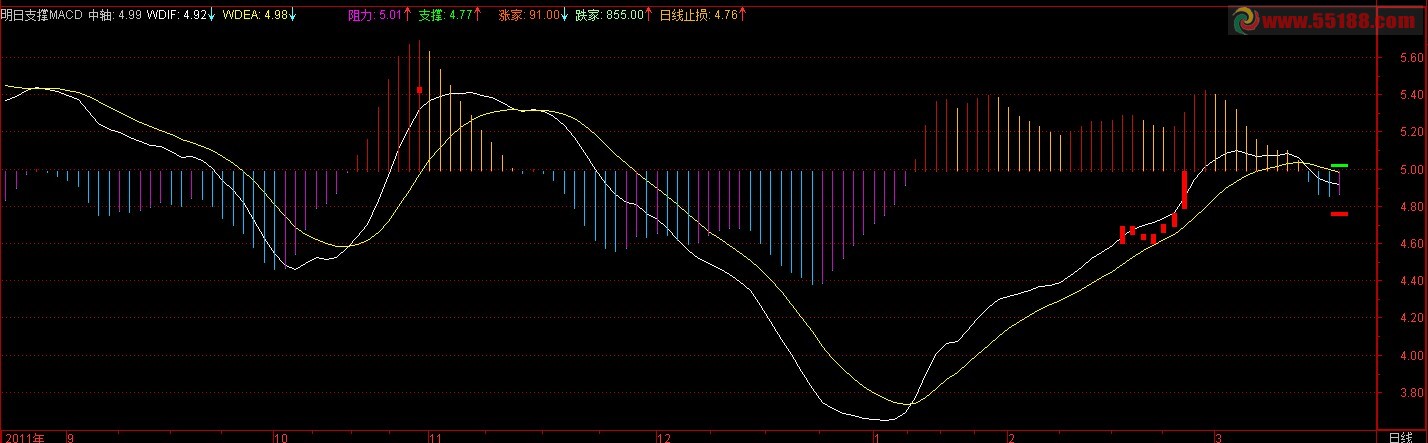
Task: Click the 4.80 price scale label
Action: [x=1412, y=207]
